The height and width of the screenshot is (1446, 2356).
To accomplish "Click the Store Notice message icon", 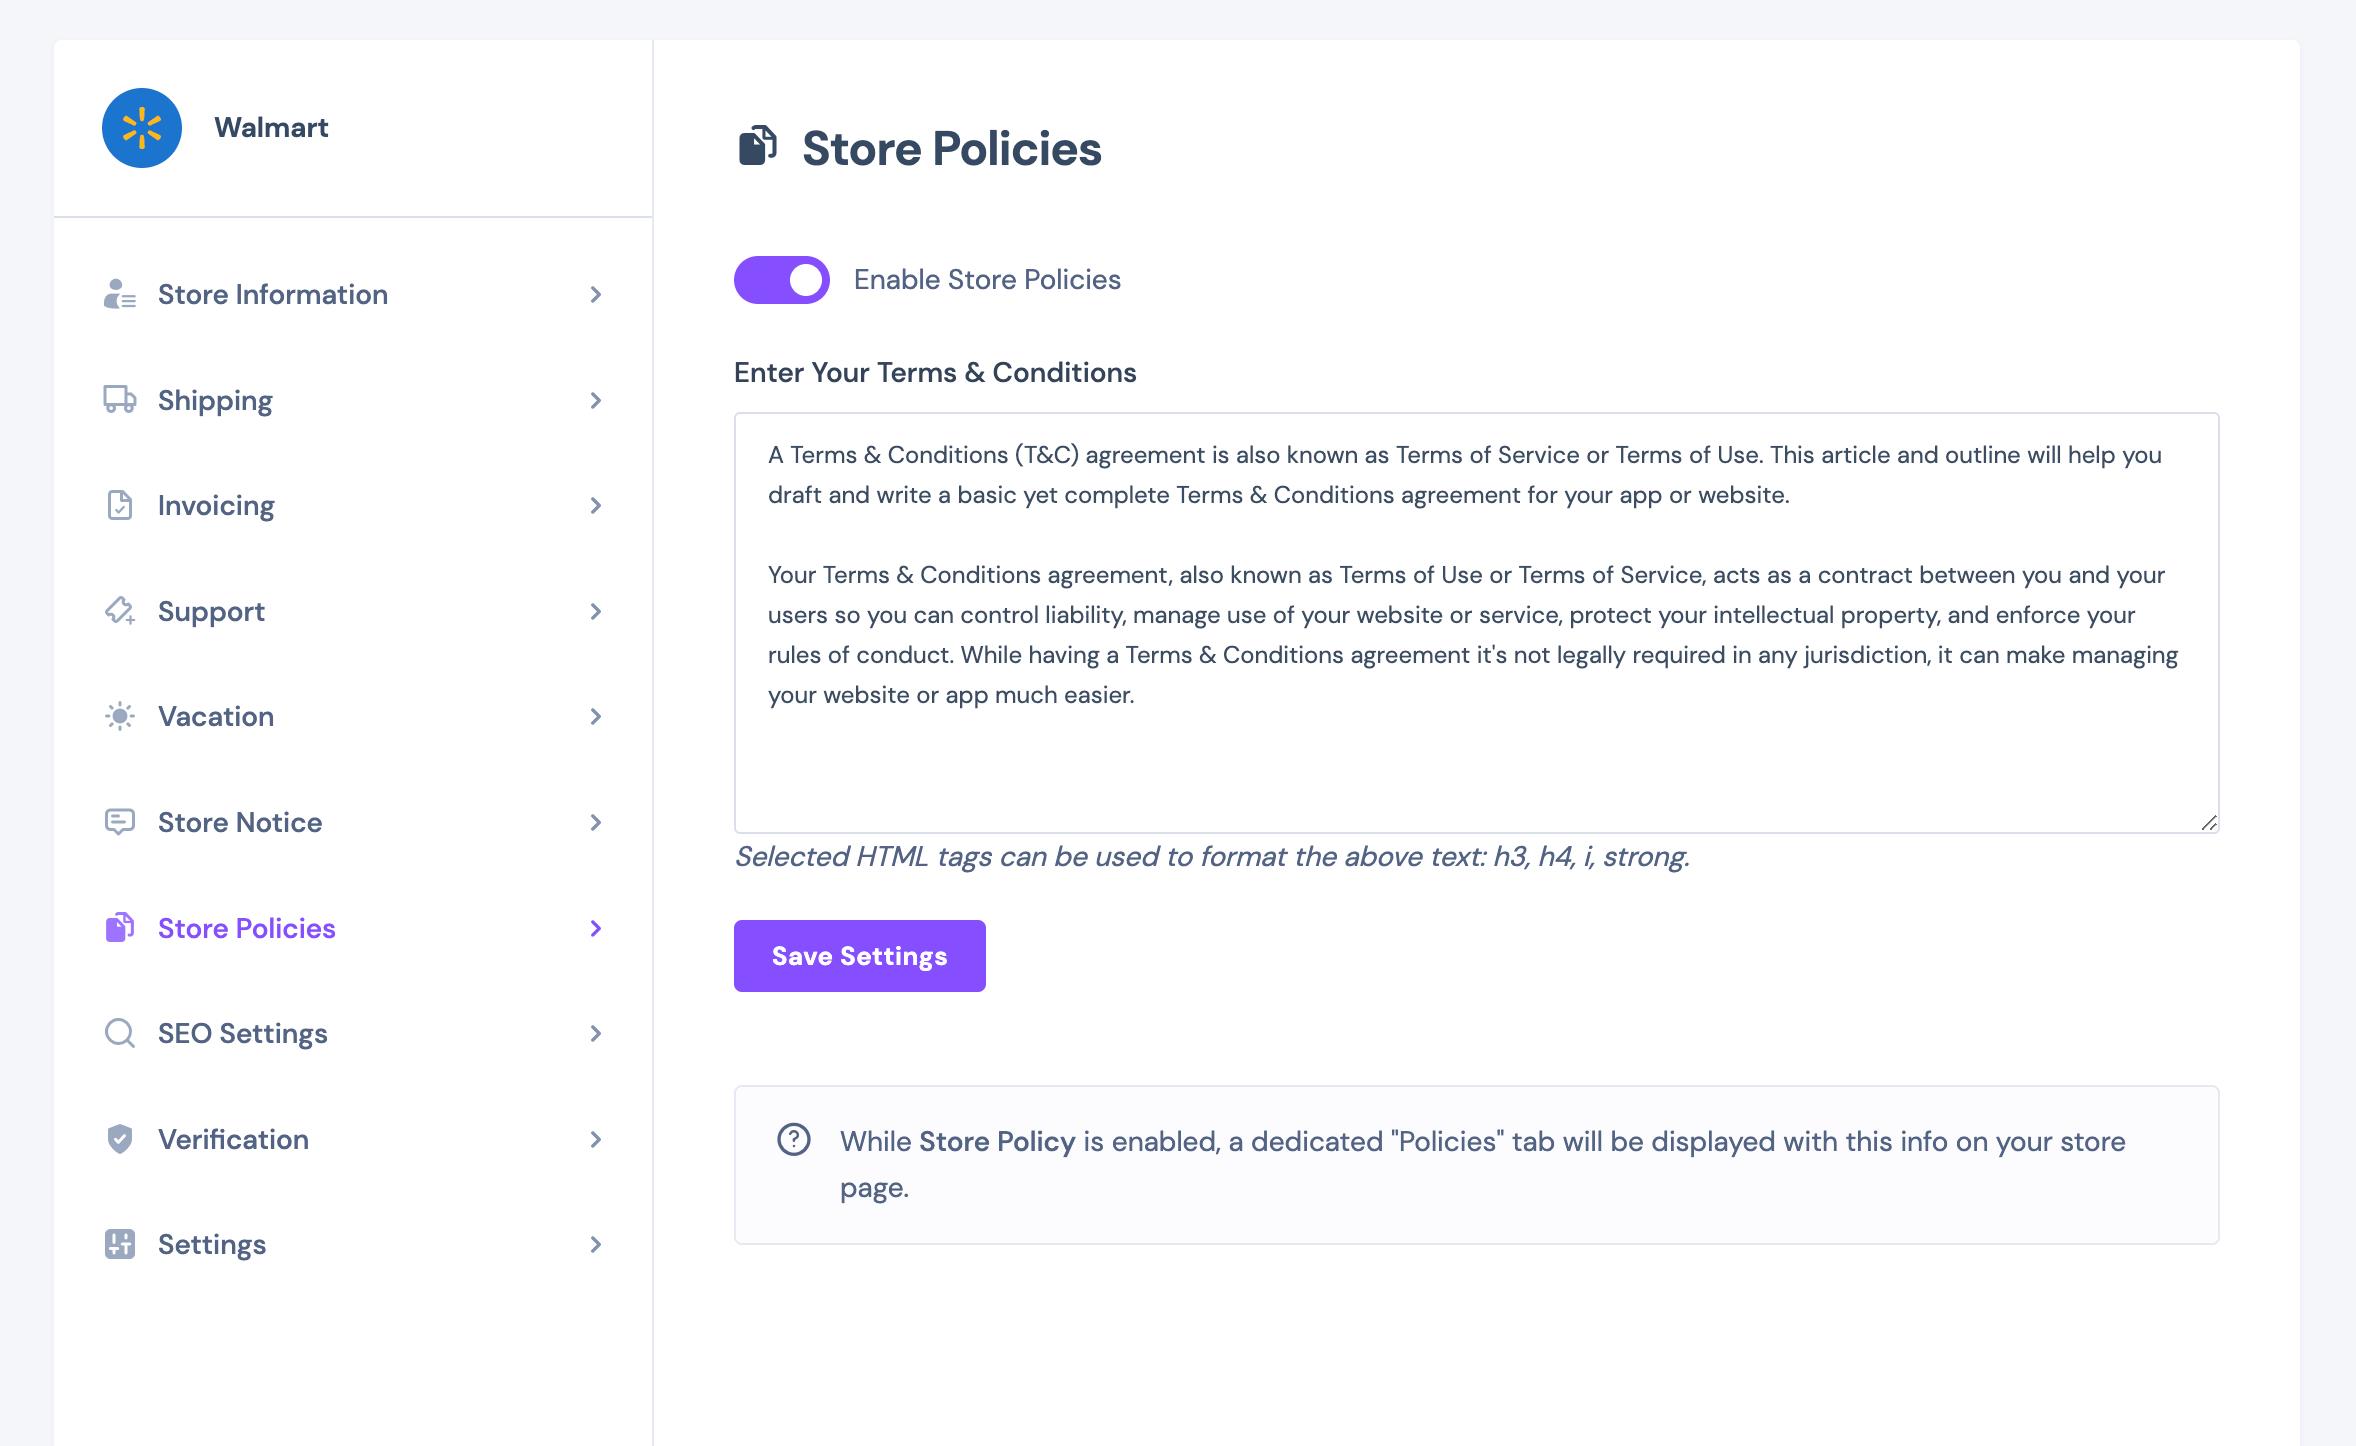I will click(x=120, y=822).
